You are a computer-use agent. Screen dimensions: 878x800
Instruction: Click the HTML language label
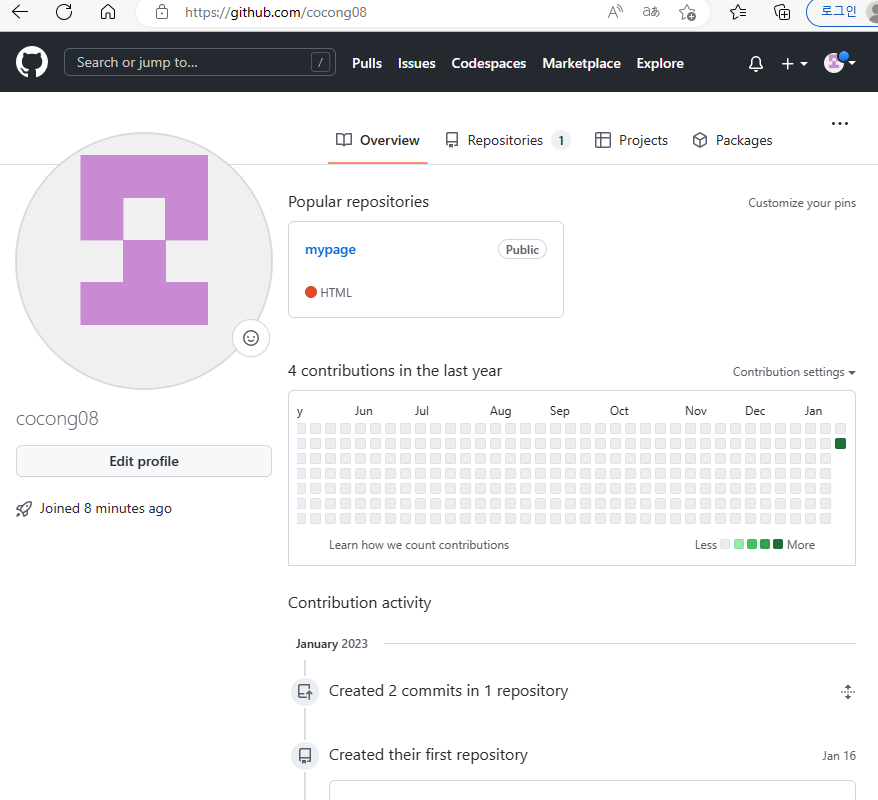tap(336, 292)
